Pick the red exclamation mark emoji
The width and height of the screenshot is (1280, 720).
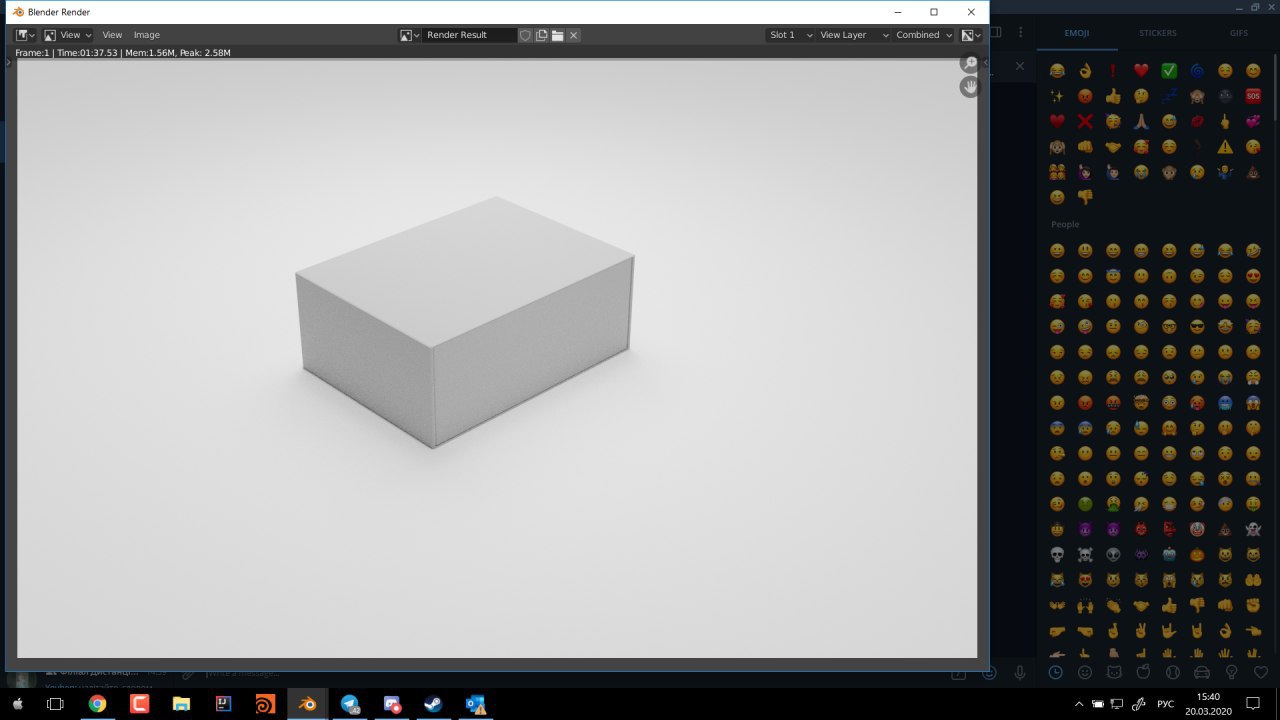(x=1113, y=71)
